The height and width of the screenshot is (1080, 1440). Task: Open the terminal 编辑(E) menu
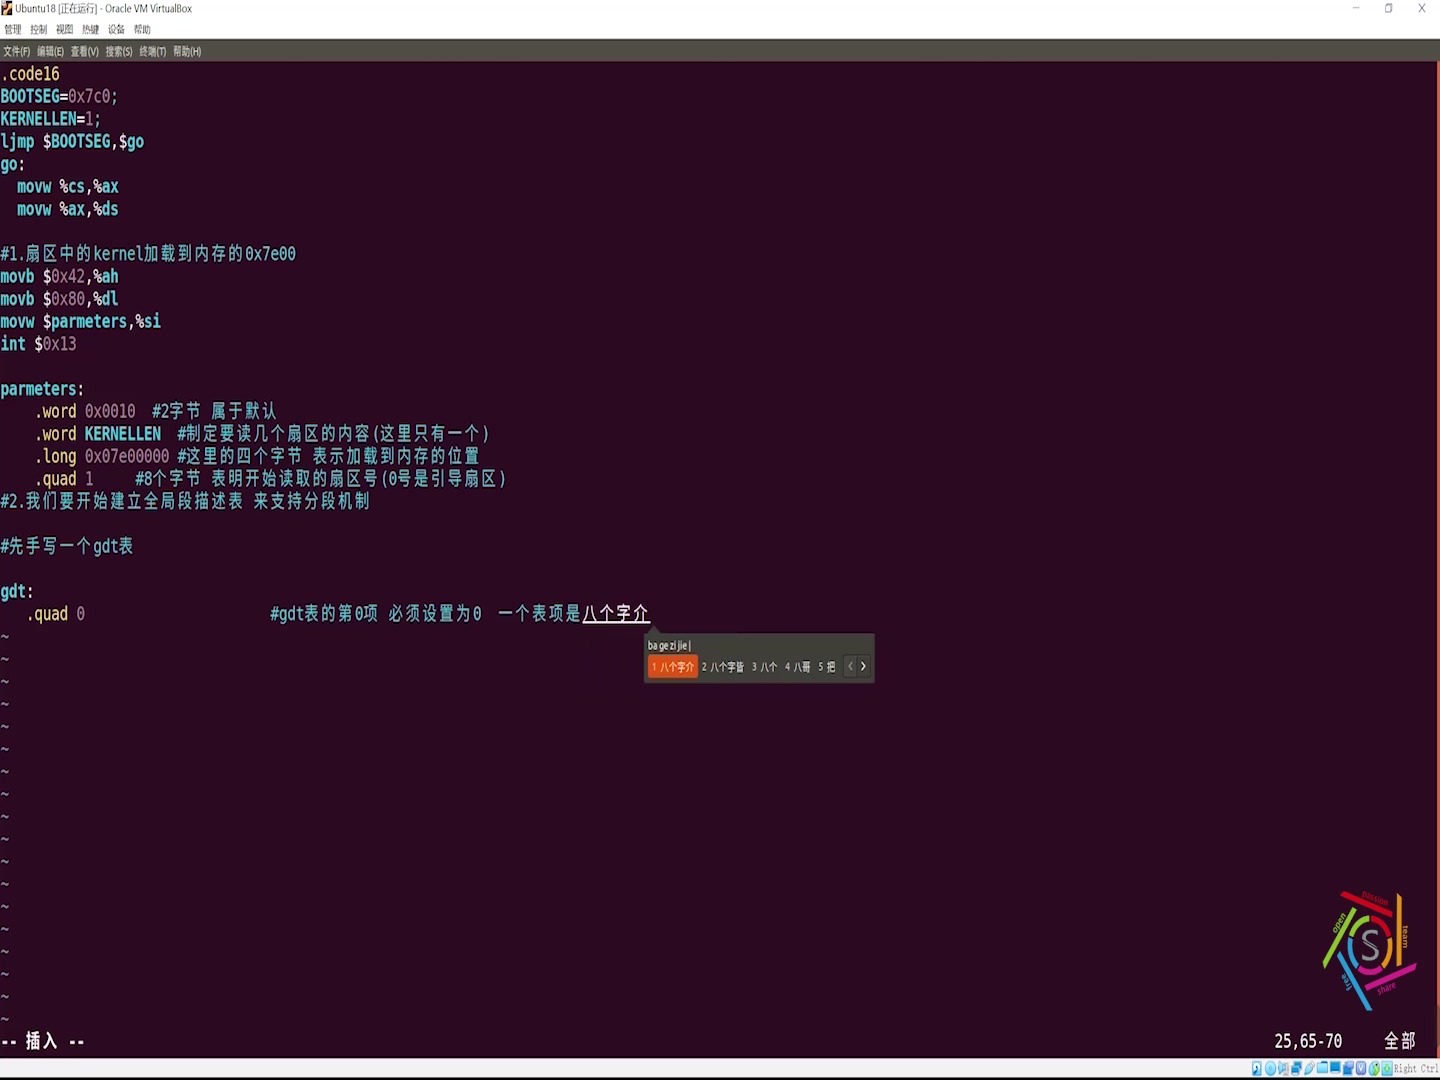click(50, 51)
